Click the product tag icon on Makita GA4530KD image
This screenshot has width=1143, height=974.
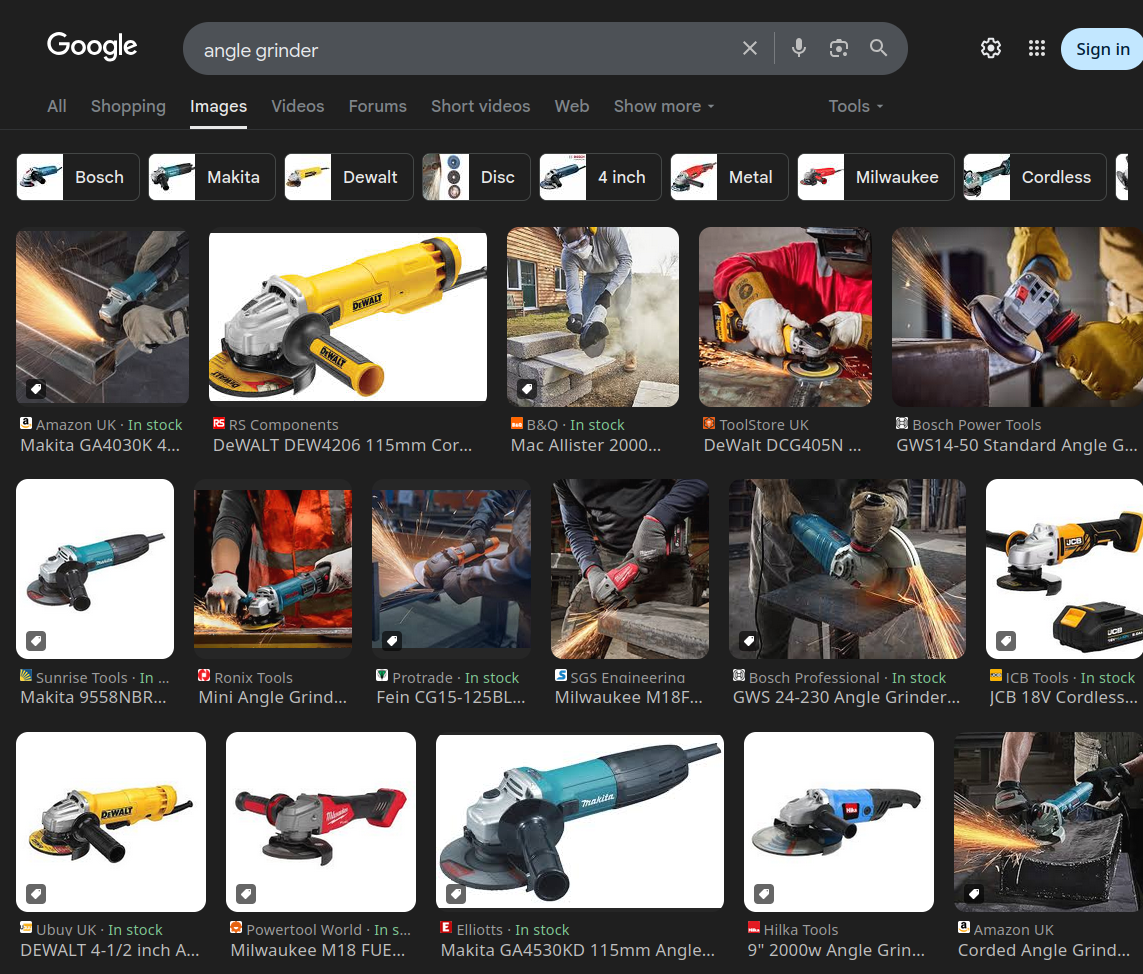456,893
